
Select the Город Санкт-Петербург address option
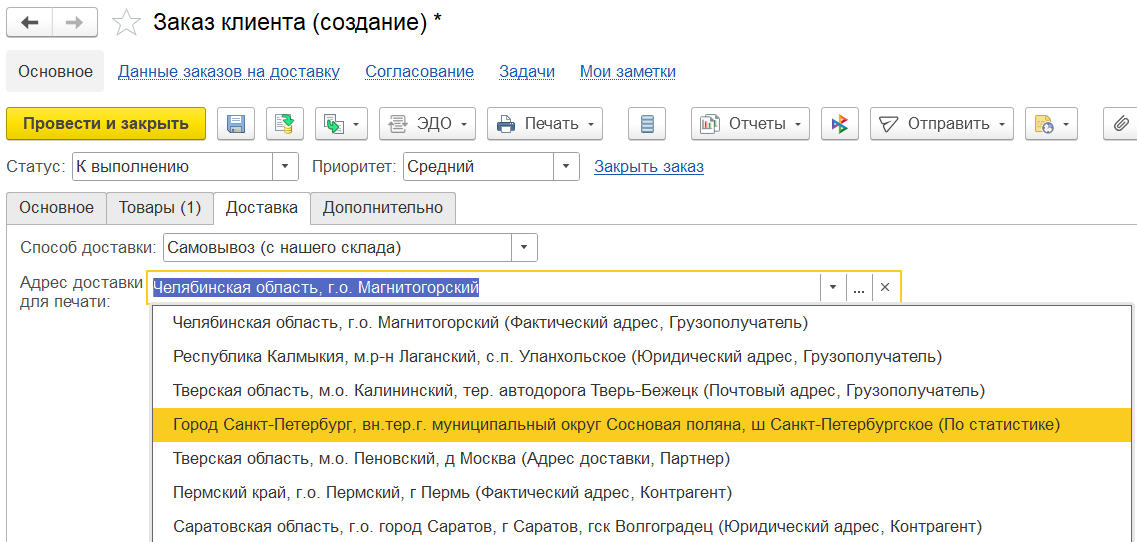tap(616, 425)
